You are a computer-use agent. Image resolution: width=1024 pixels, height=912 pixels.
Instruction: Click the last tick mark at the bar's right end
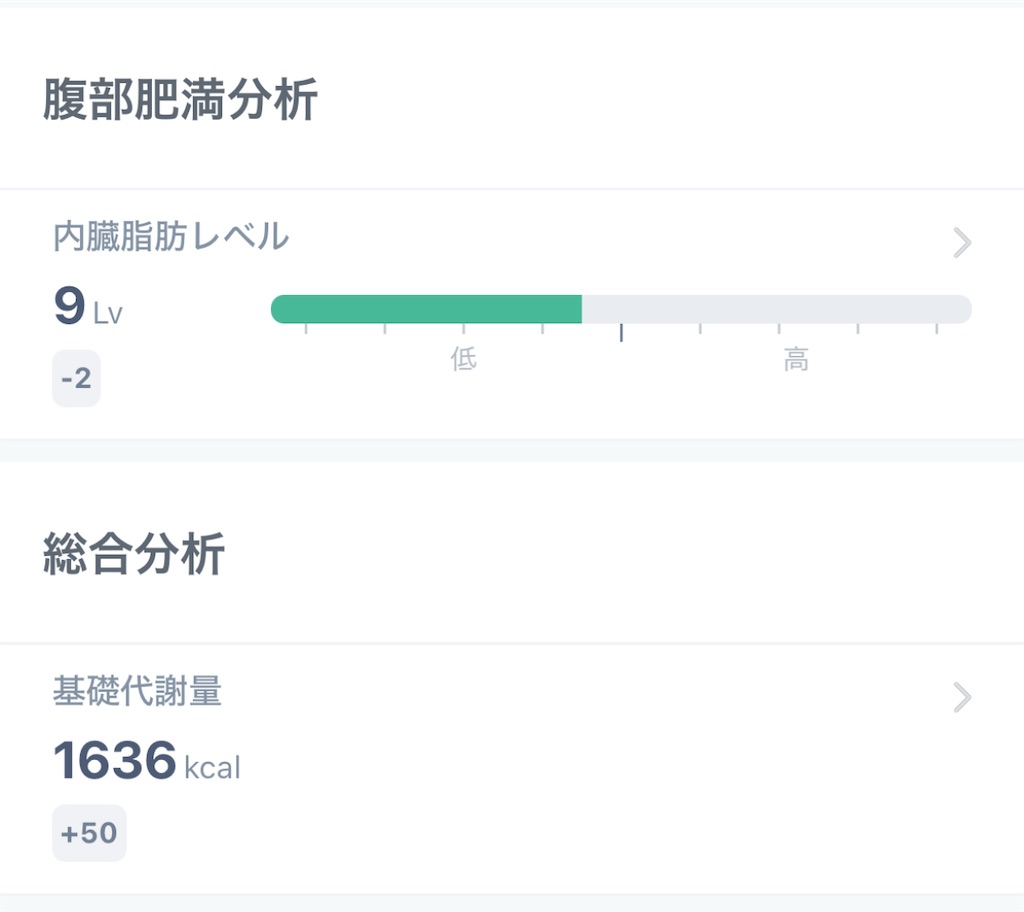tap(936, 329)
